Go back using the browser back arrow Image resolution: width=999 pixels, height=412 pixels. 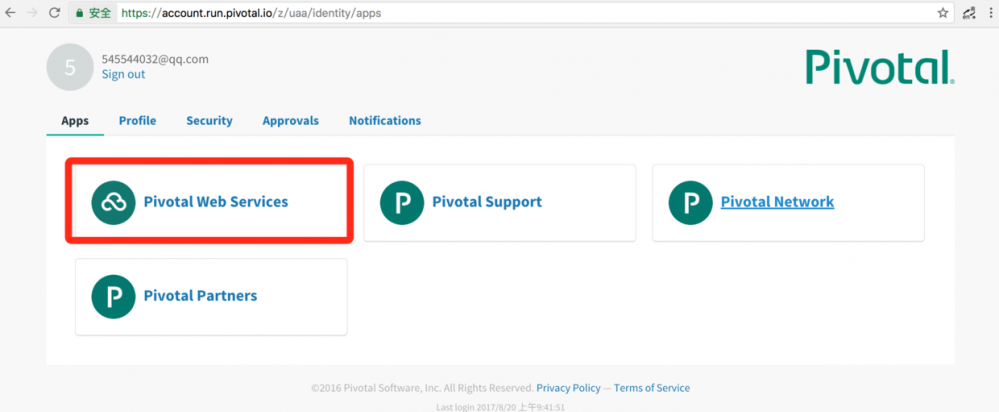pos(9,14)
